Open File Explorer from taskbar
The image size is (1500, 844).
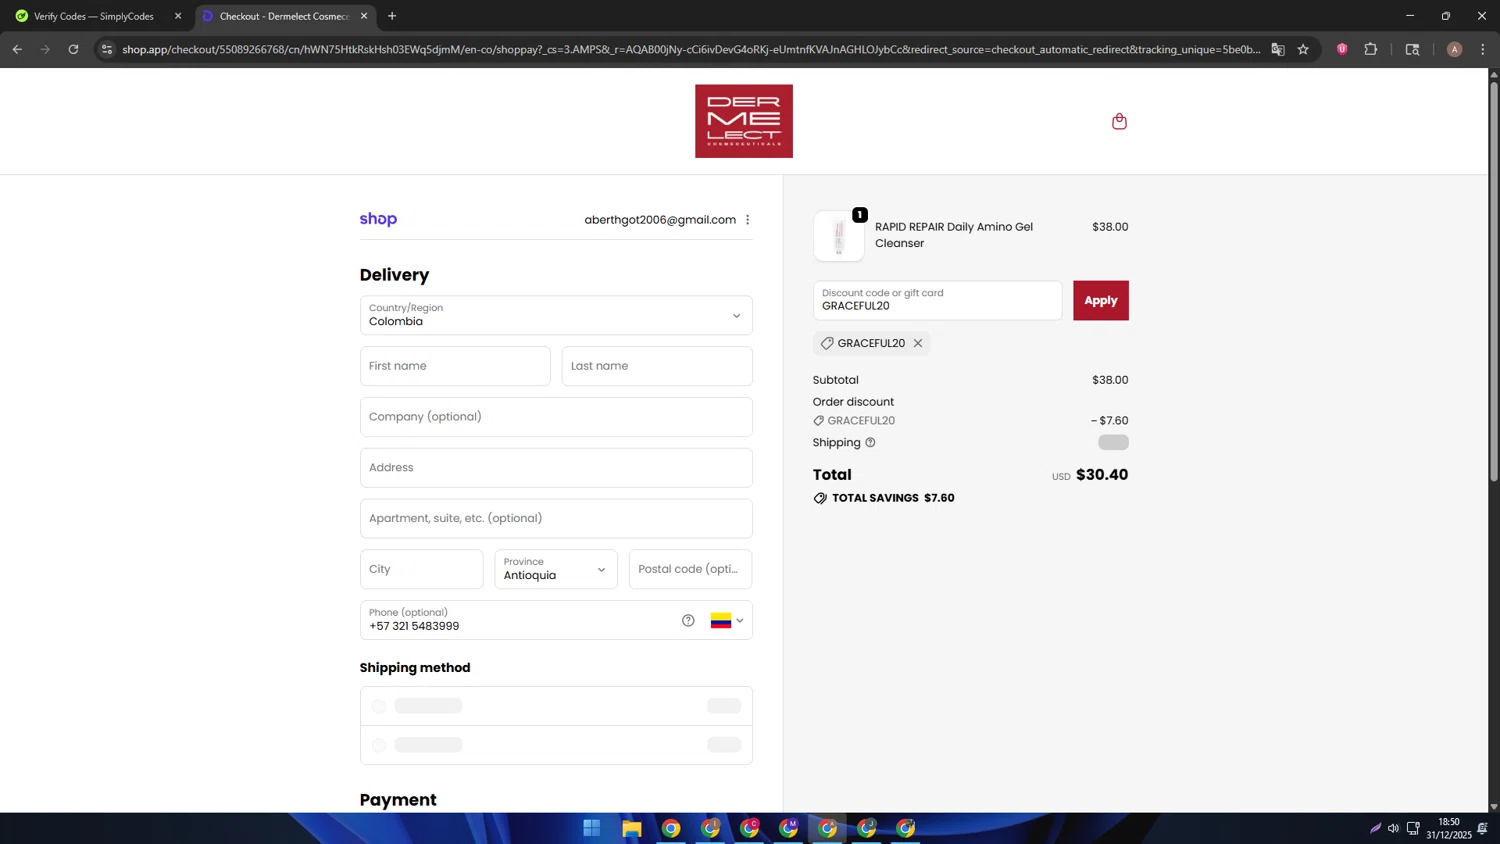tap(631, 828)
